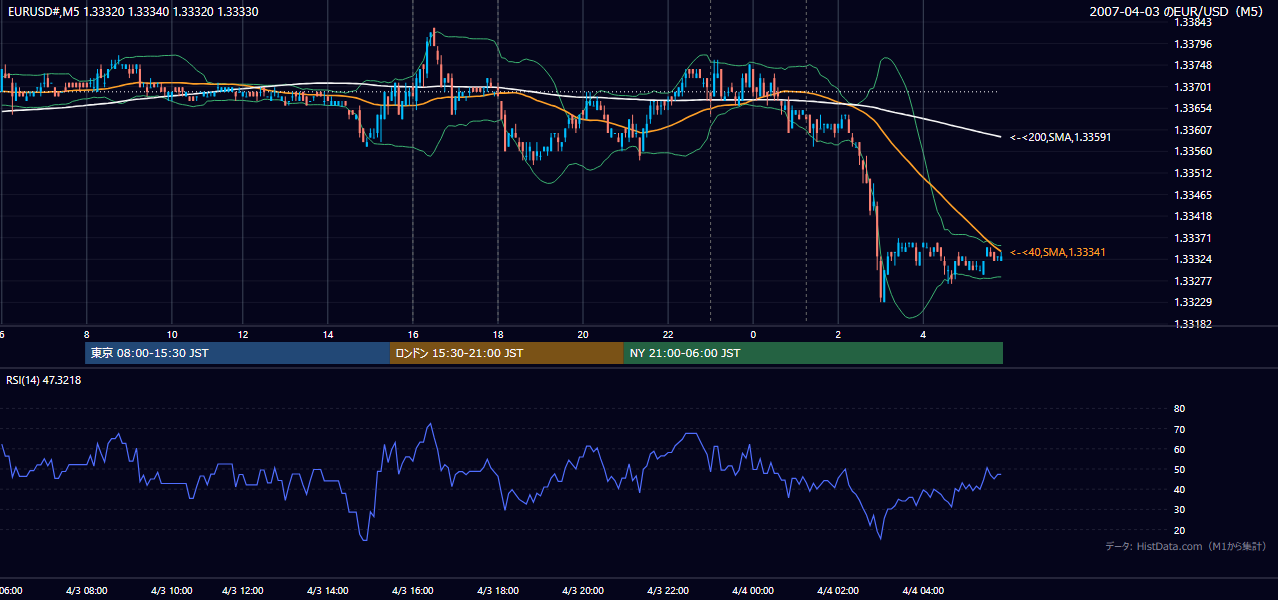Click the 4/4 04:00 time label
Viewport: 1278px width, 600px height.
pyautogui.click(x=923, y=591)
